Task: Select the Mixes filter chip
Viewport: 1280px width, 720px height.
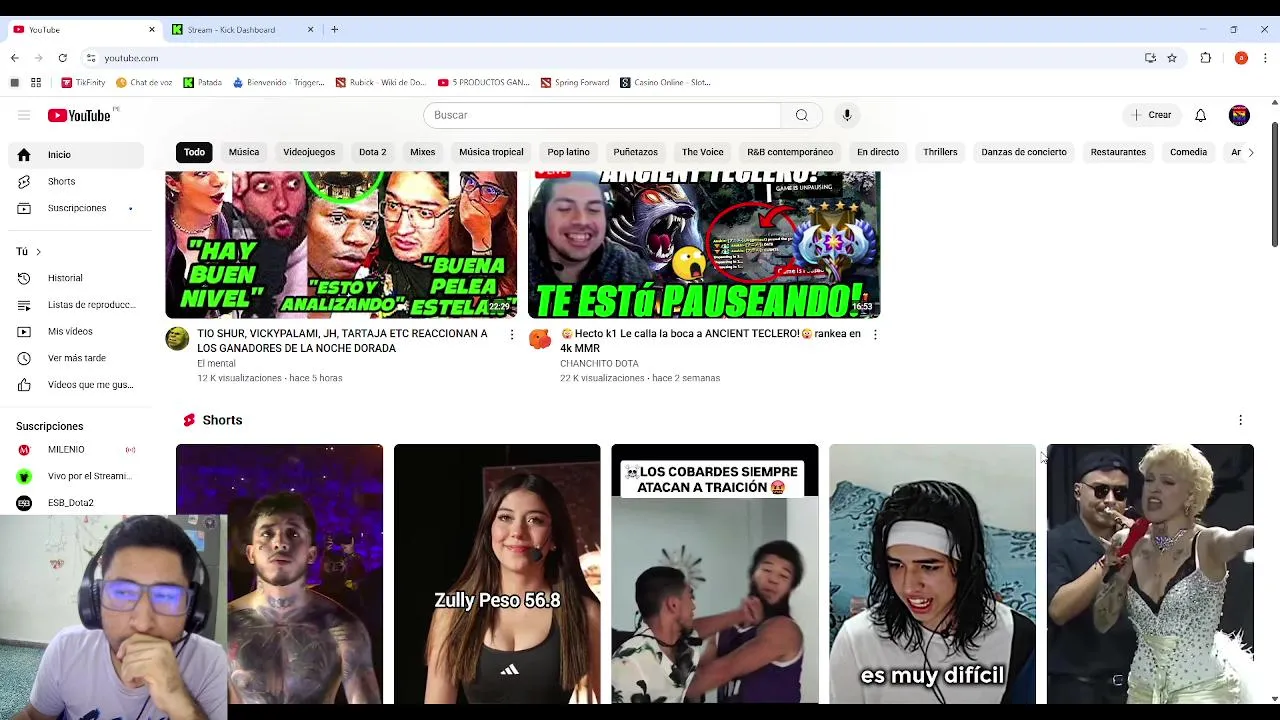Action: pyautogui.click(x=422, y=152)
